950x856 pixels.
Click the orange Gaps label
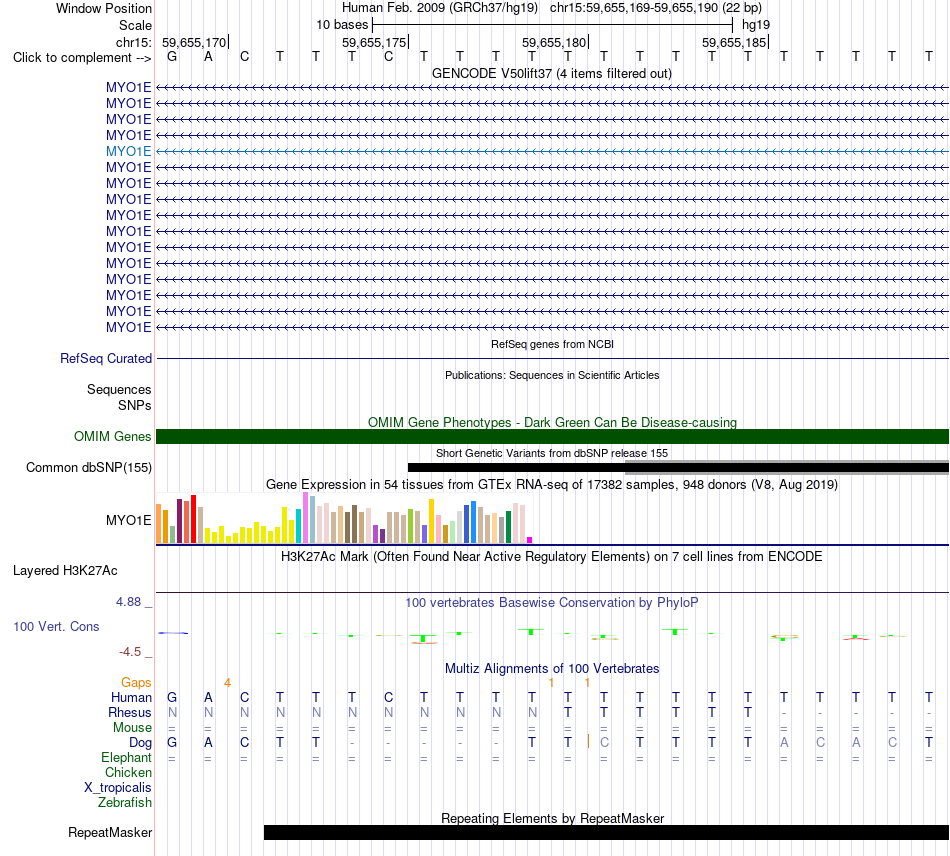136,683
